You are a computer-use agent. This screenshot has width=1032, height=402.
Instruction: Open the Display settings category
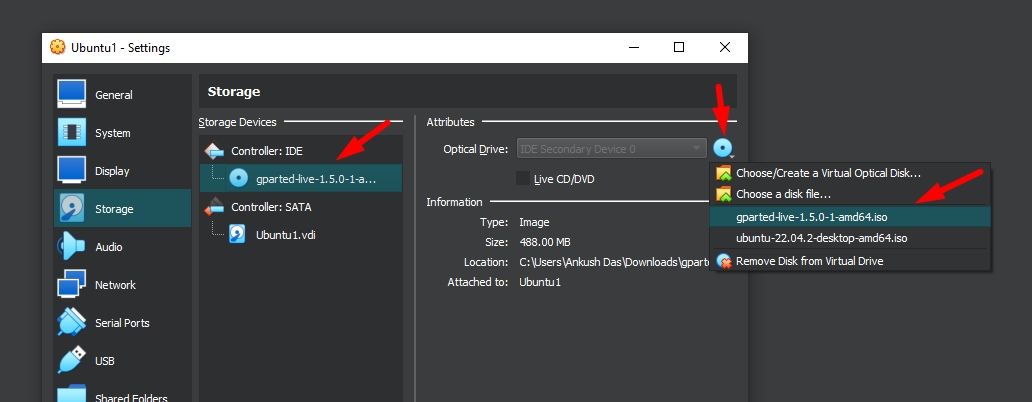coord(122,171)
